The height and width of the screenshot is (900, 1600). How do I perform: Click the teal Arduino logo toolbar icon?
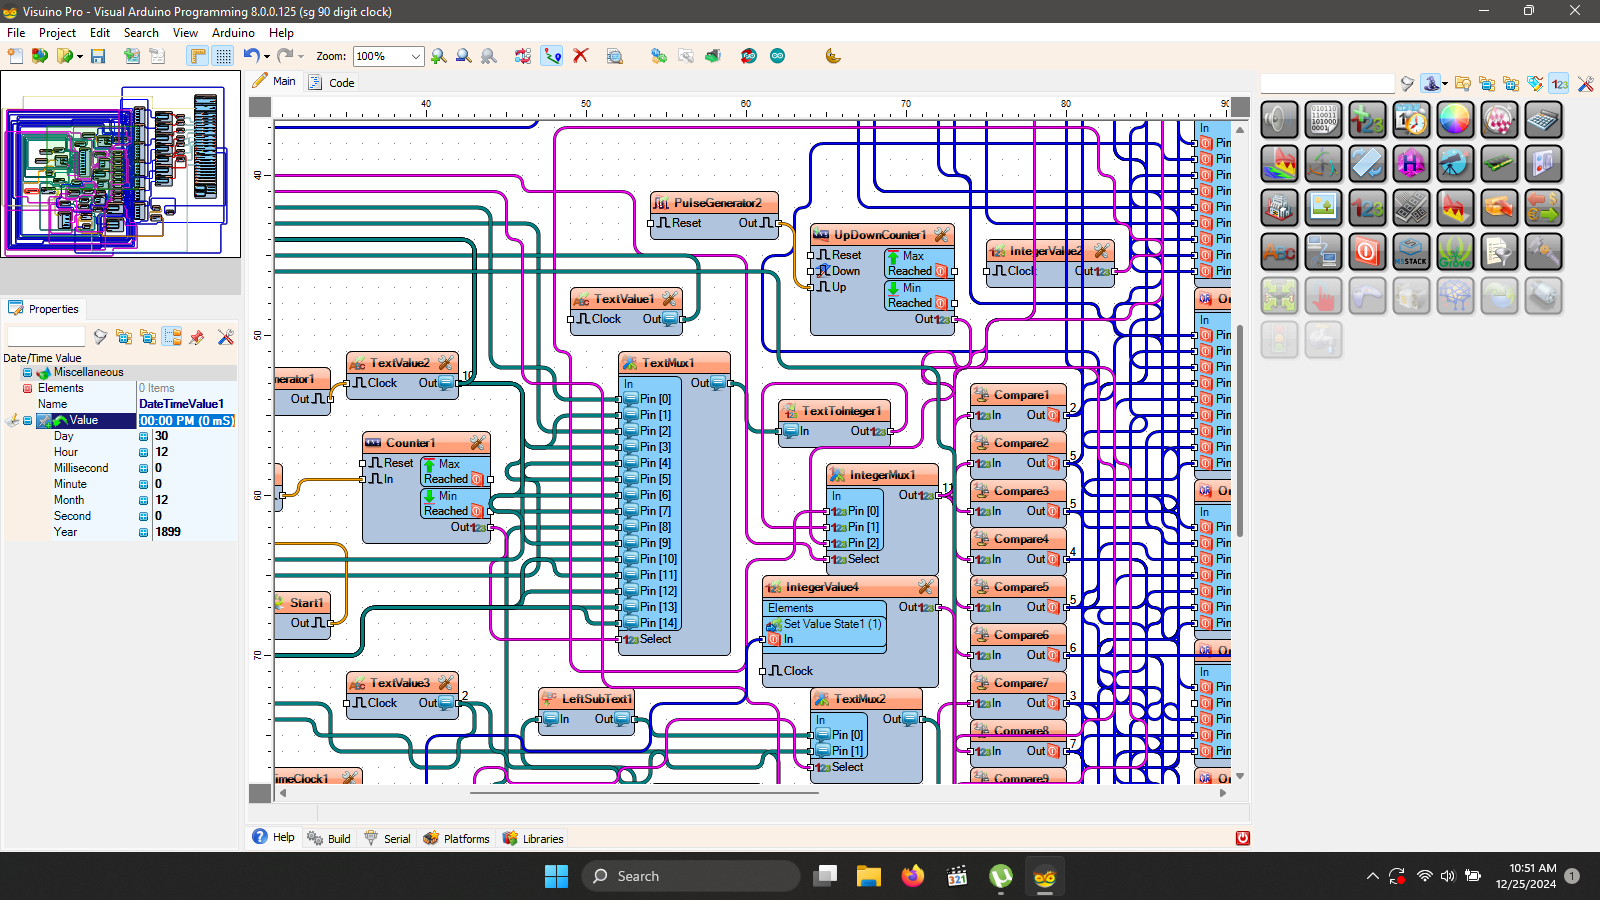pyautogui.click(x=777, y=56)
